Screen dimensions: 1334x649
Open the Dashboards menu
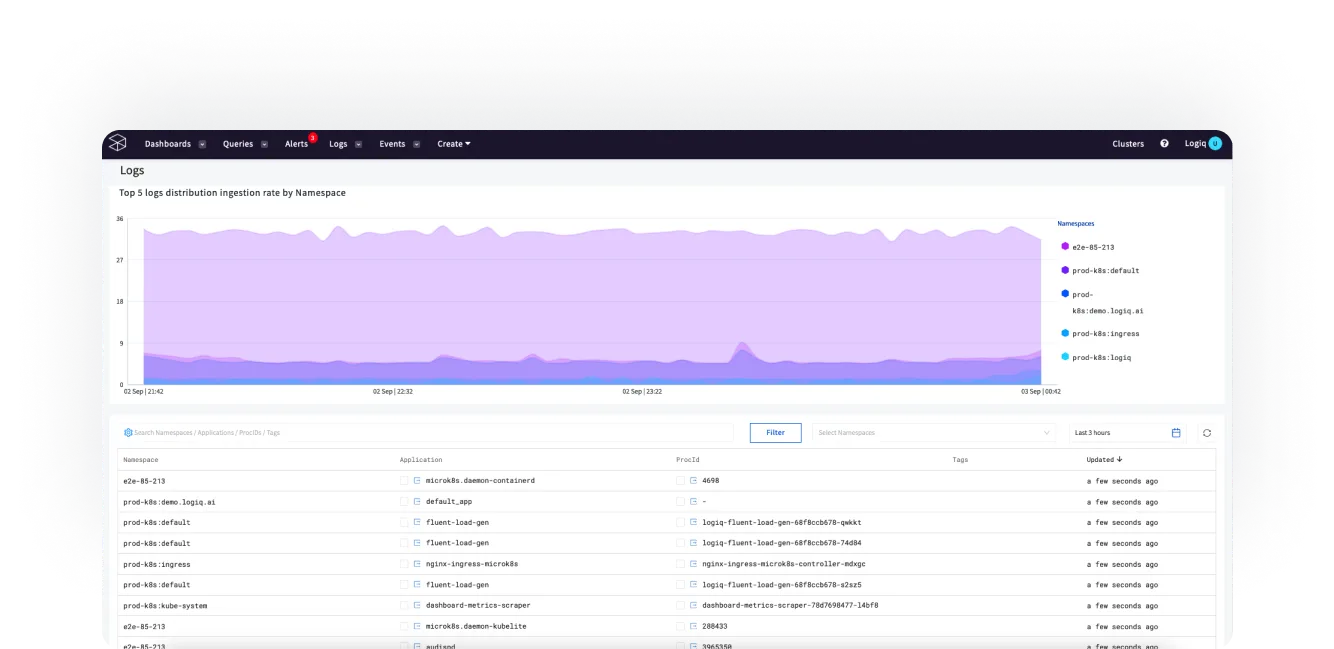(x=168, y=144)
